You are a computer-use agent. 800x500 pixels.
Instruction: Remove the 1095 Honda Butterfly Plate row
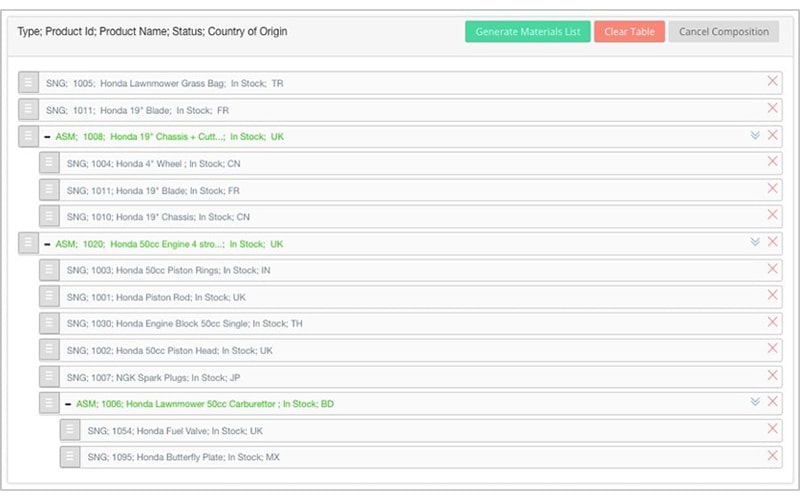click(x=772, y=455)
